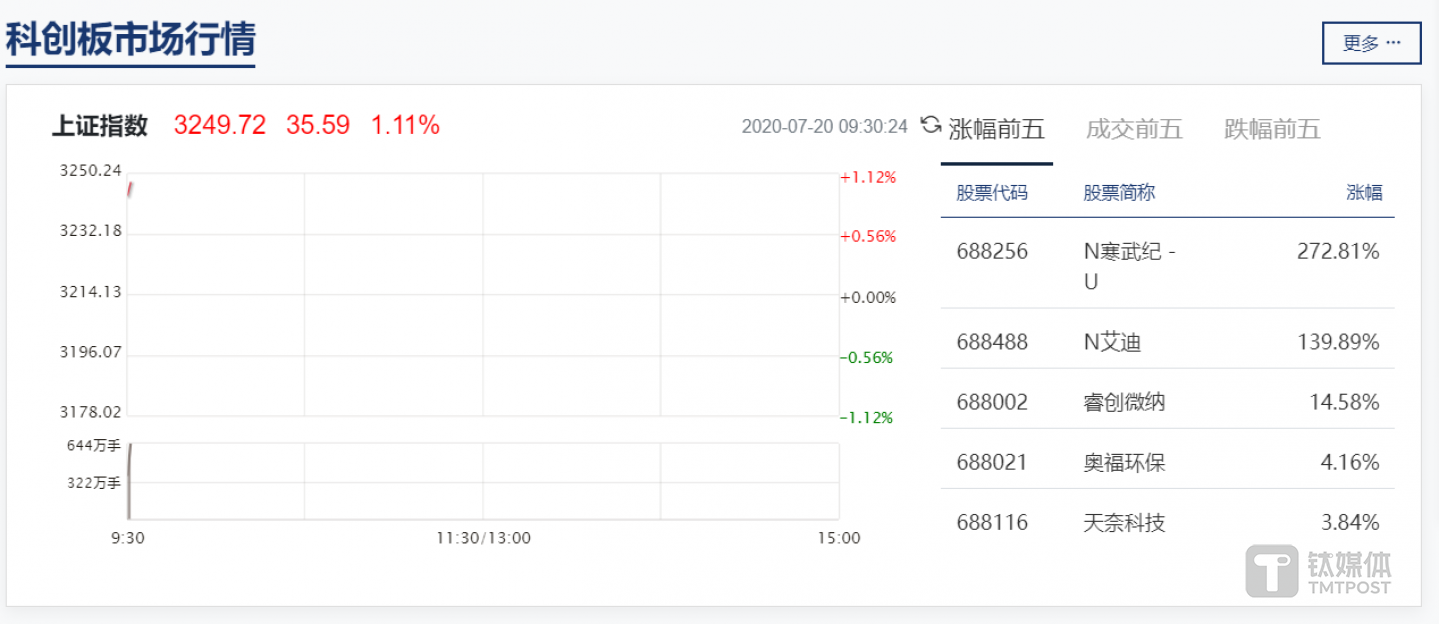Screen dimensions: 1439x624
Task: Select the 天奈科技 stock entry
Action: [1124, 523]
